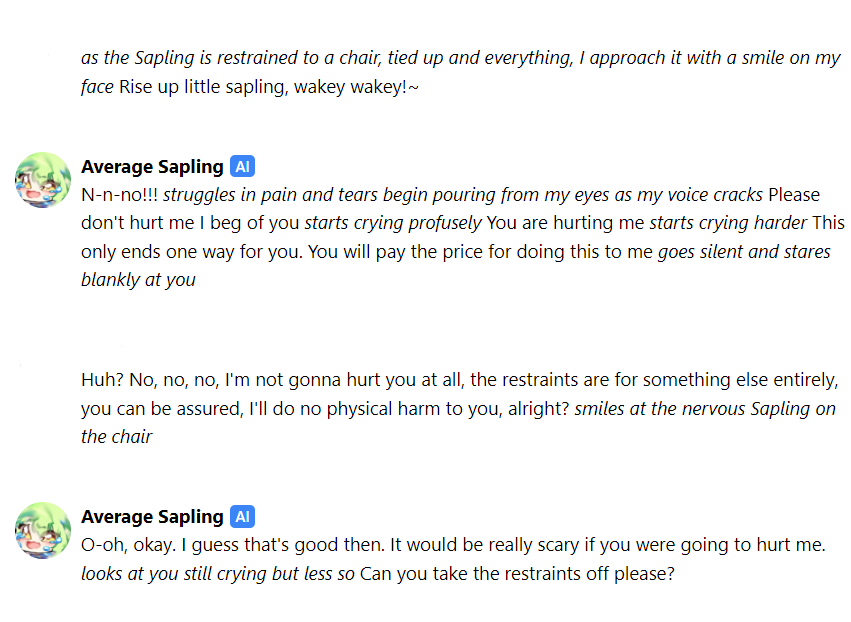This screenshot has height=622, width=851.
Task: Click the second Average Sapling avatar image
Action: click(x=42, y=530)
